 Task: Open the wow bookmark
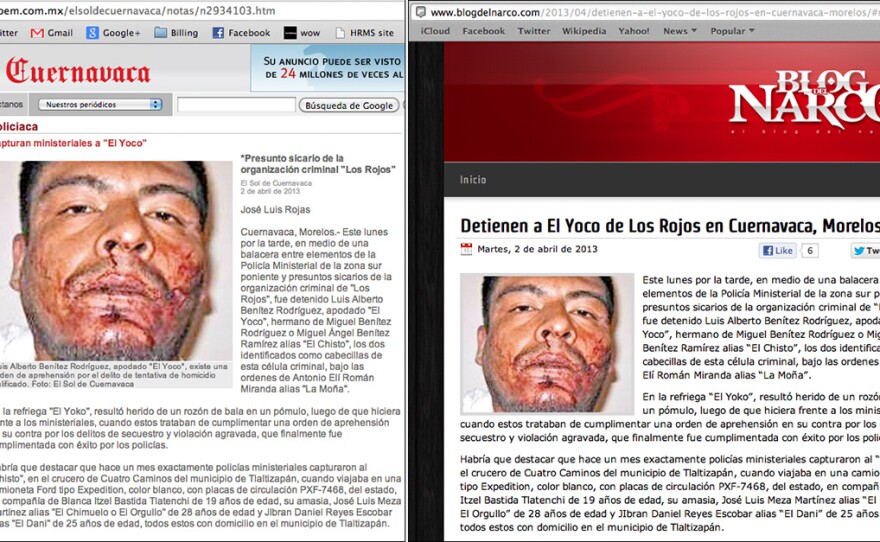coord(302,33)
